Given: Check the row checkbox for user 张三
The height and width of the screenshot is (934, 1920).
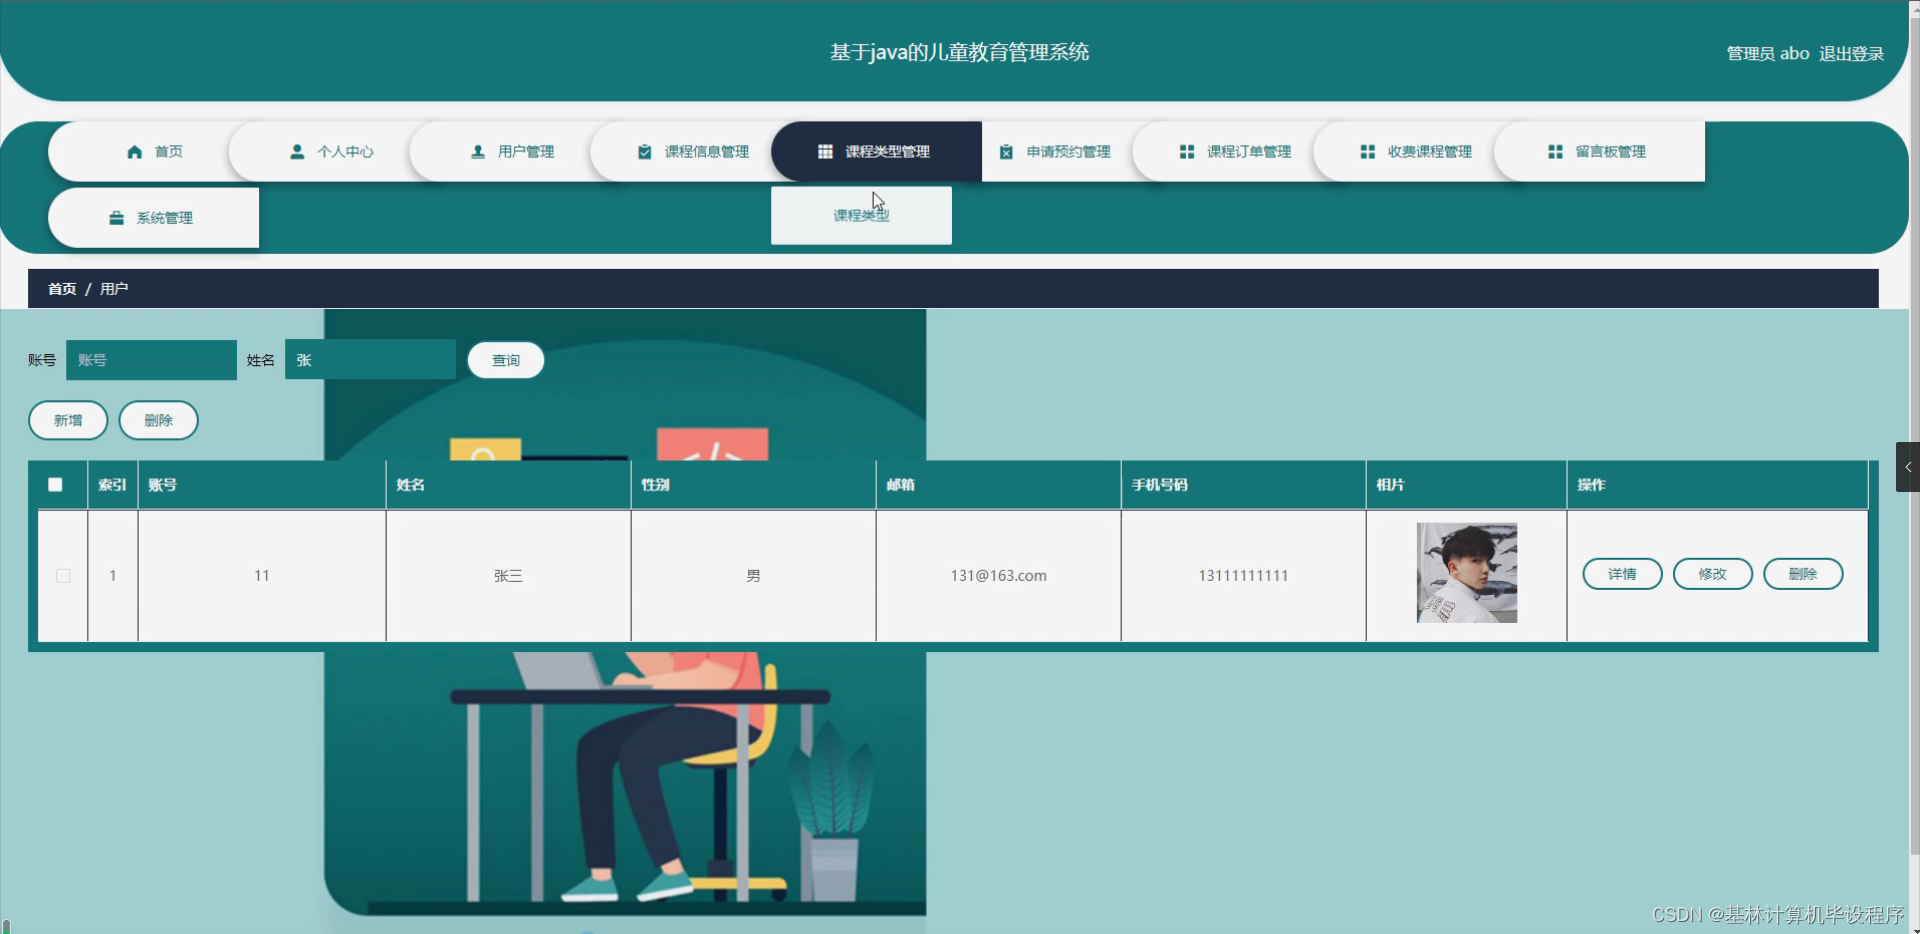Looking at the screenshot, I should click(x=63, y=575).
